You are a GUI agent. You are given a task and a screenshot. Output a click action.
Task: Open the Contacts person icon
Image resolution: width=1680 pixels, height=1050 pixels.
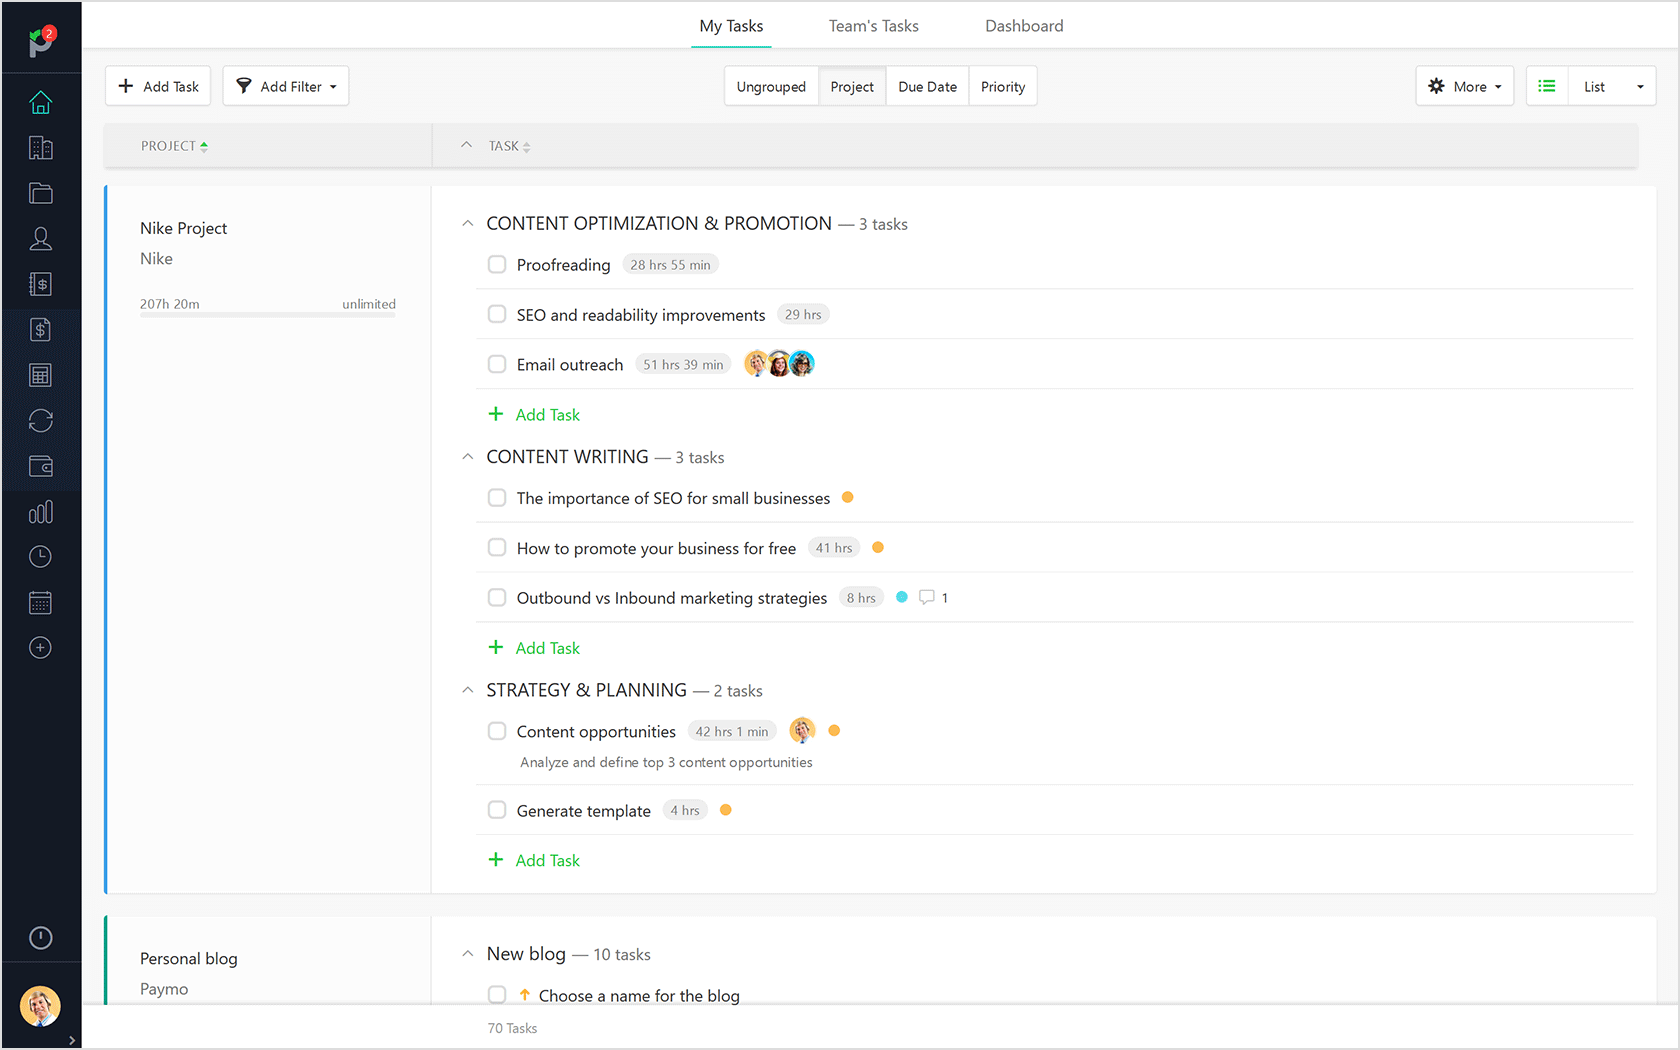tap(40, 238)
